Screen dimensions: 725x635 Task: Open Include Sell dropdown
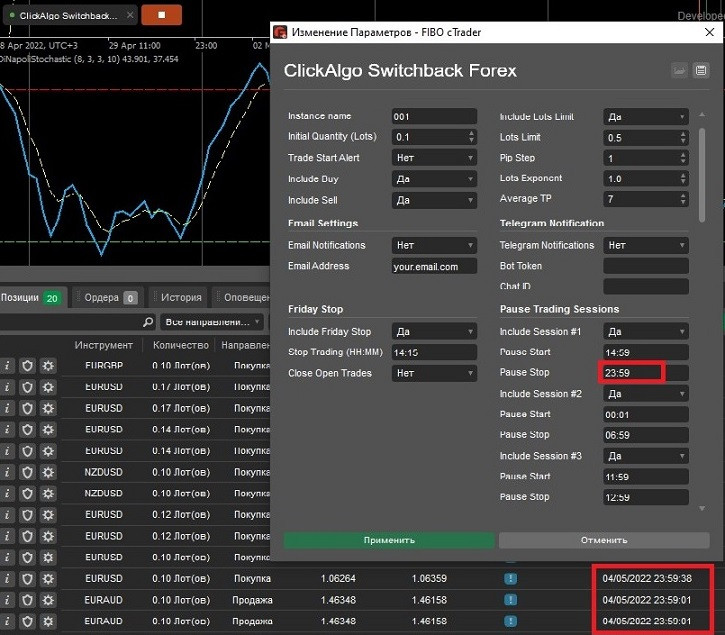pos(434,200)
